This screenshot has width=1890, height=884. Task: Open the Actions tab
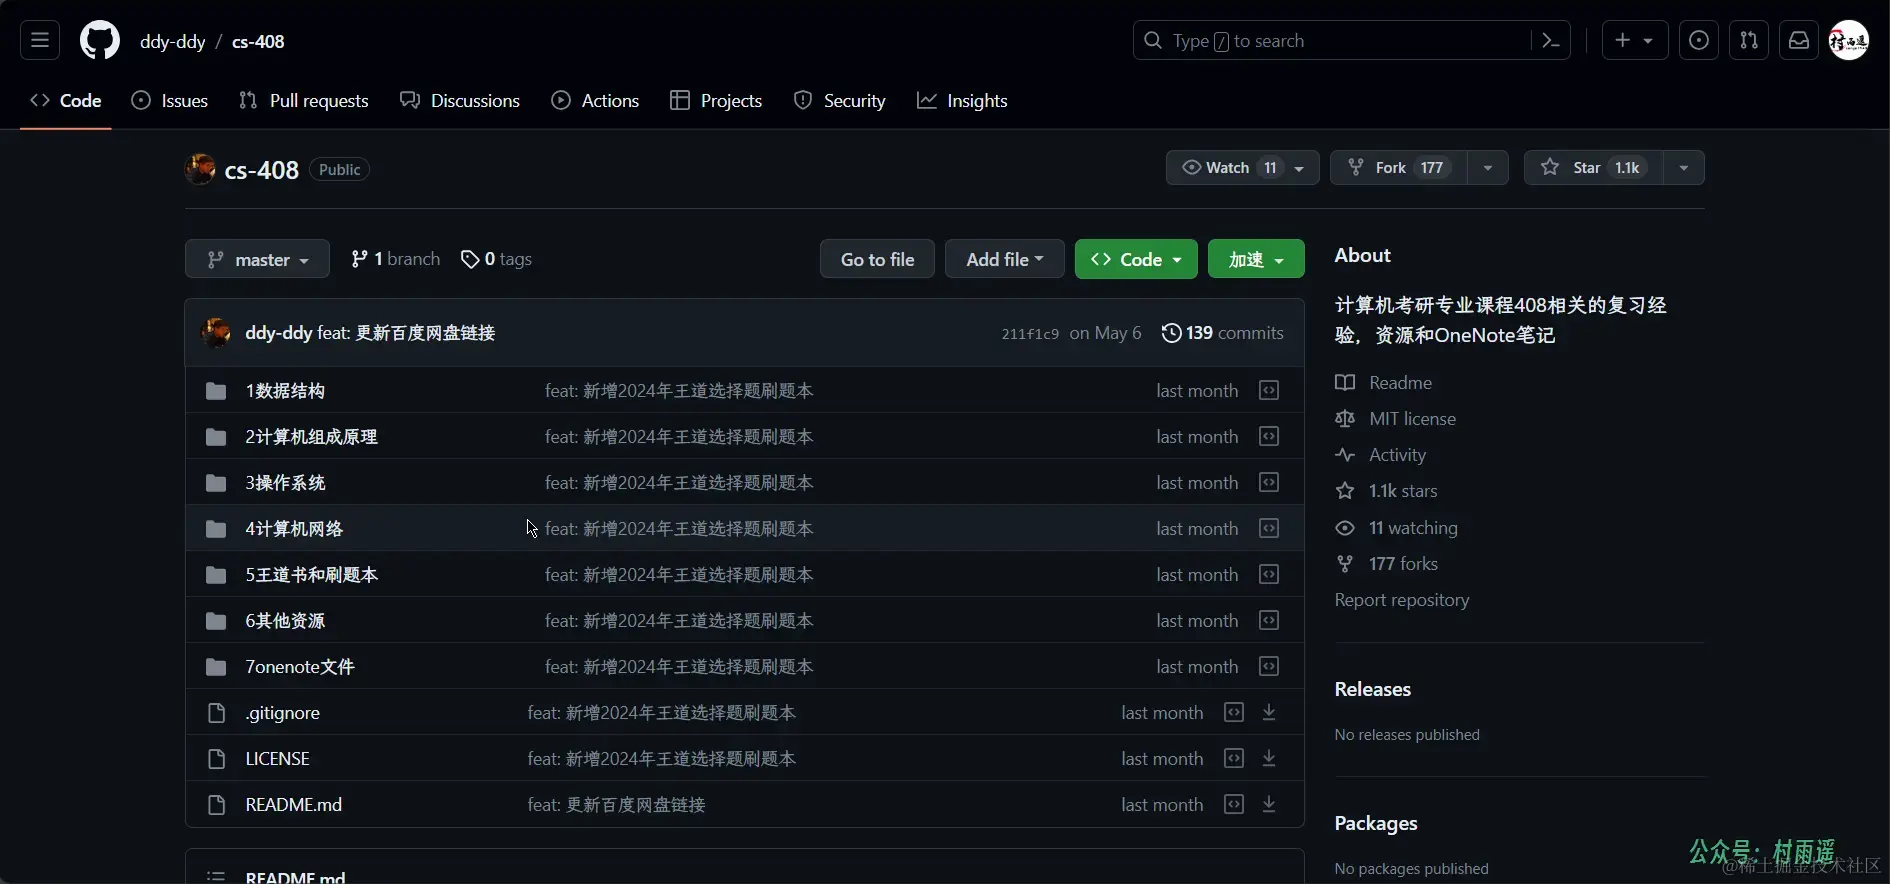595,101
